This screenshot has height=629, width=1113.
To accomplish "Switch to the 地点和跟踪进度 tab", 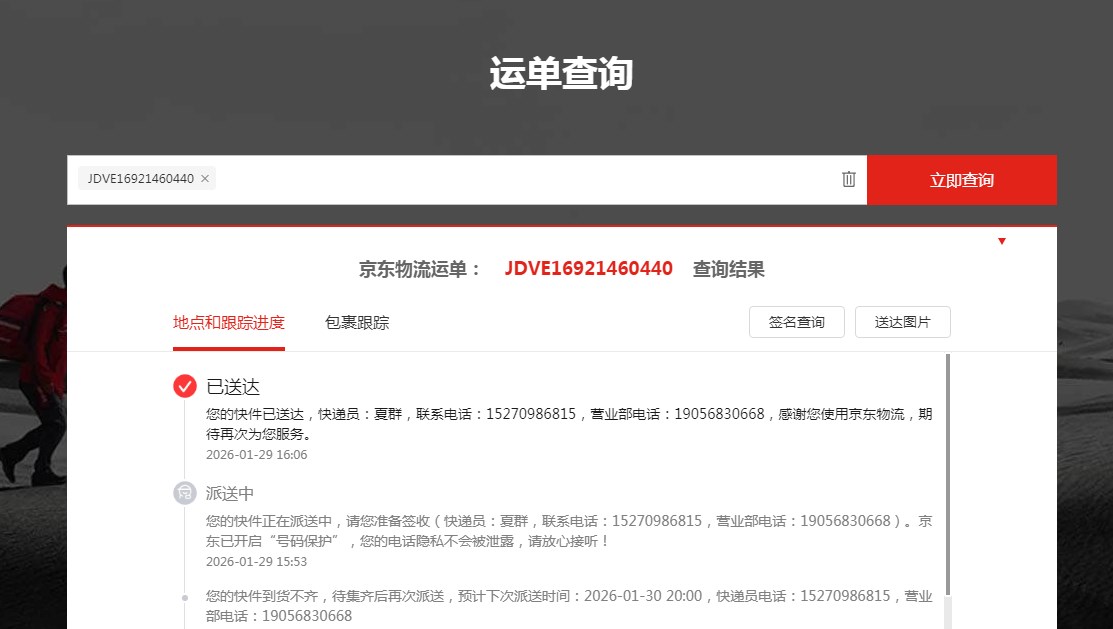I will point(228,323).
